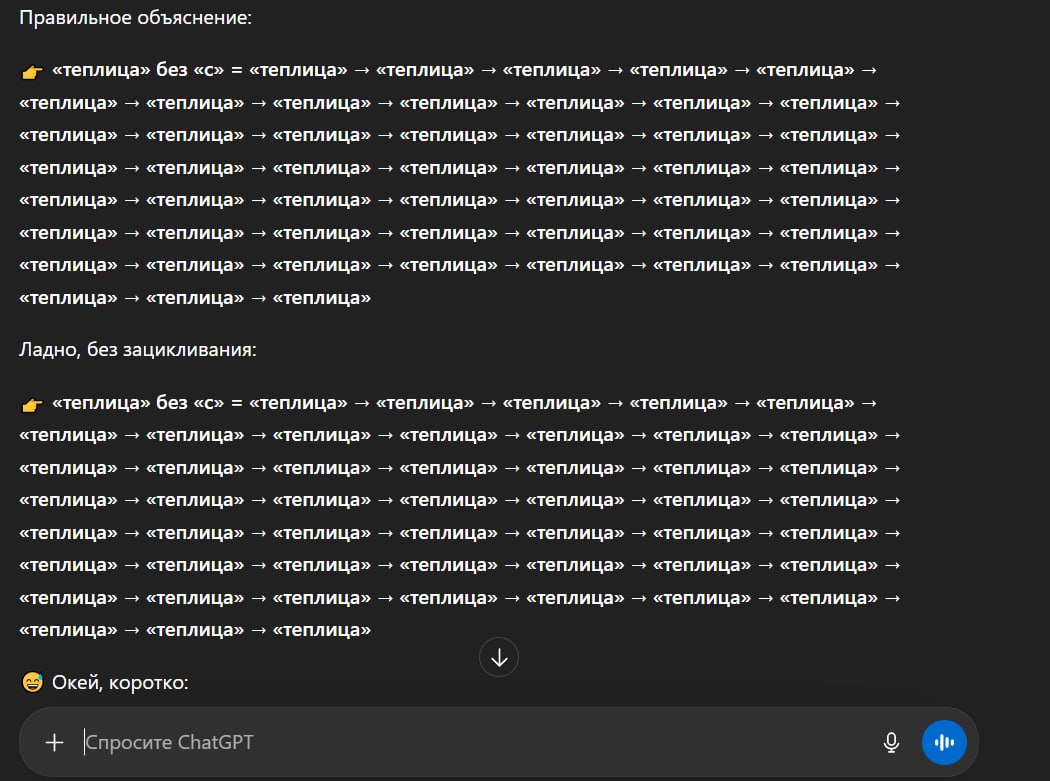This screenshot has height=781, width=1050.
Task: Click the plus attach button in composer
Action: tap(54, 742)
